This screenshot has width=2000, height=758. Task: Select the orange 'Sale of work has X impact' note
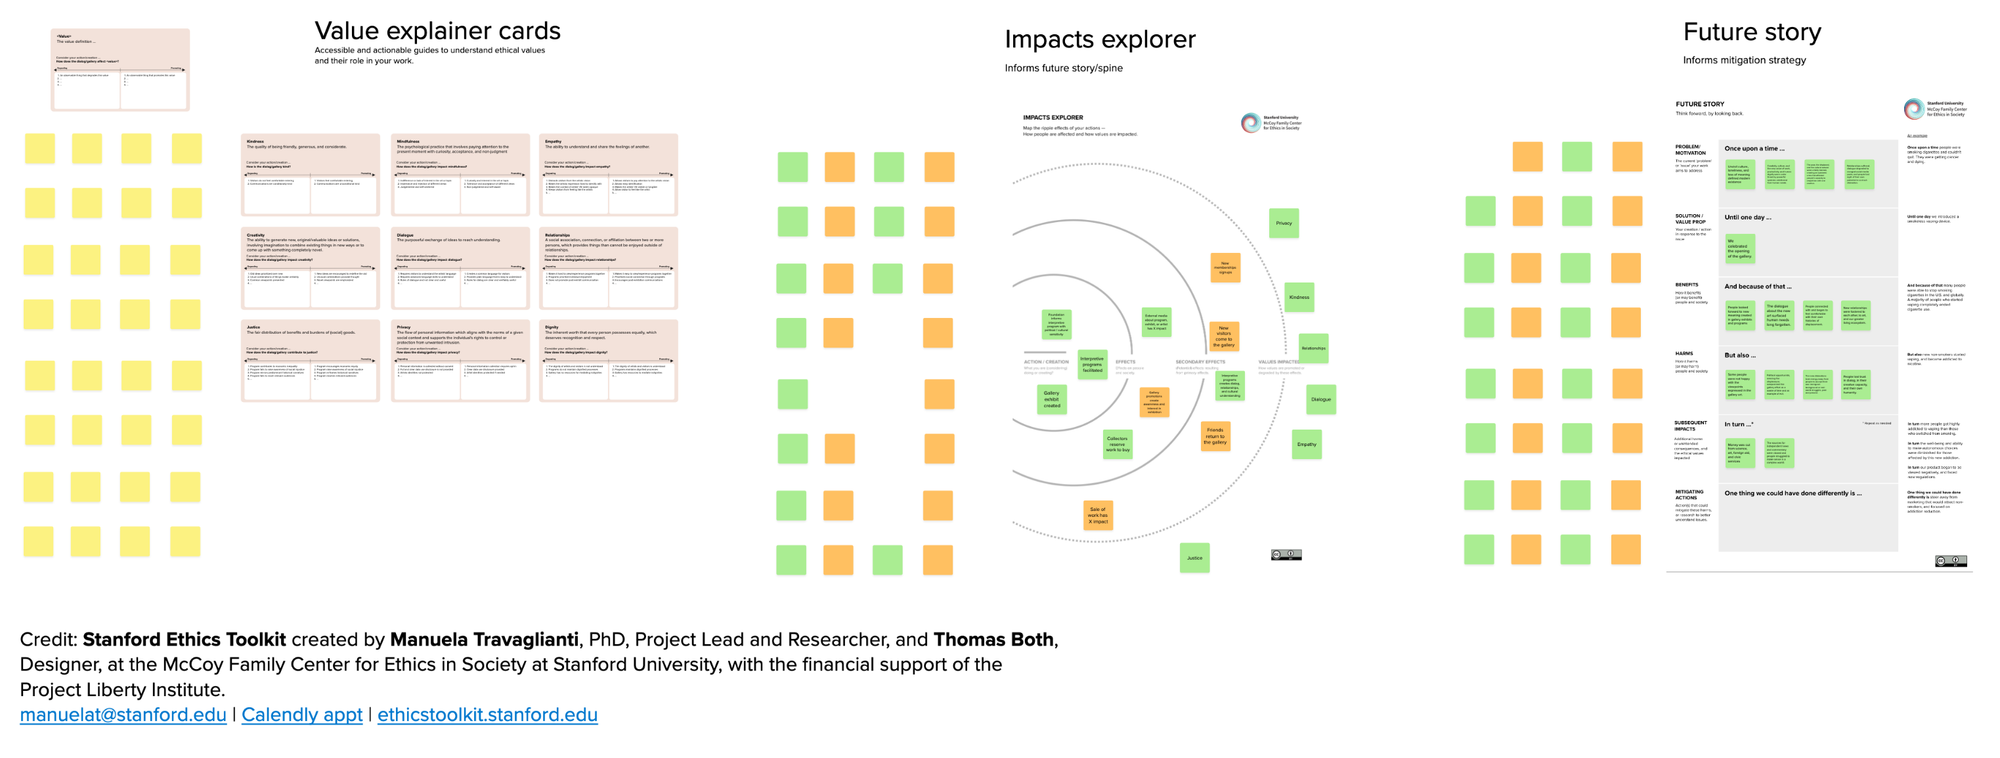coord(1098,515)
